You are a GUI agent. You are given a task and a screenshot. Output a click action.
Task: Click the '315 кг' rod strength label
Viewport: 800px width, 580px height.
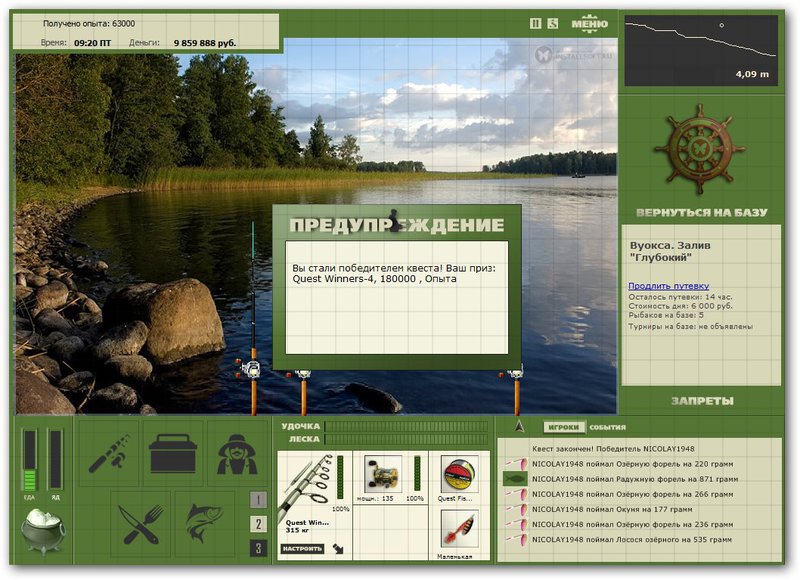point(297,531)
